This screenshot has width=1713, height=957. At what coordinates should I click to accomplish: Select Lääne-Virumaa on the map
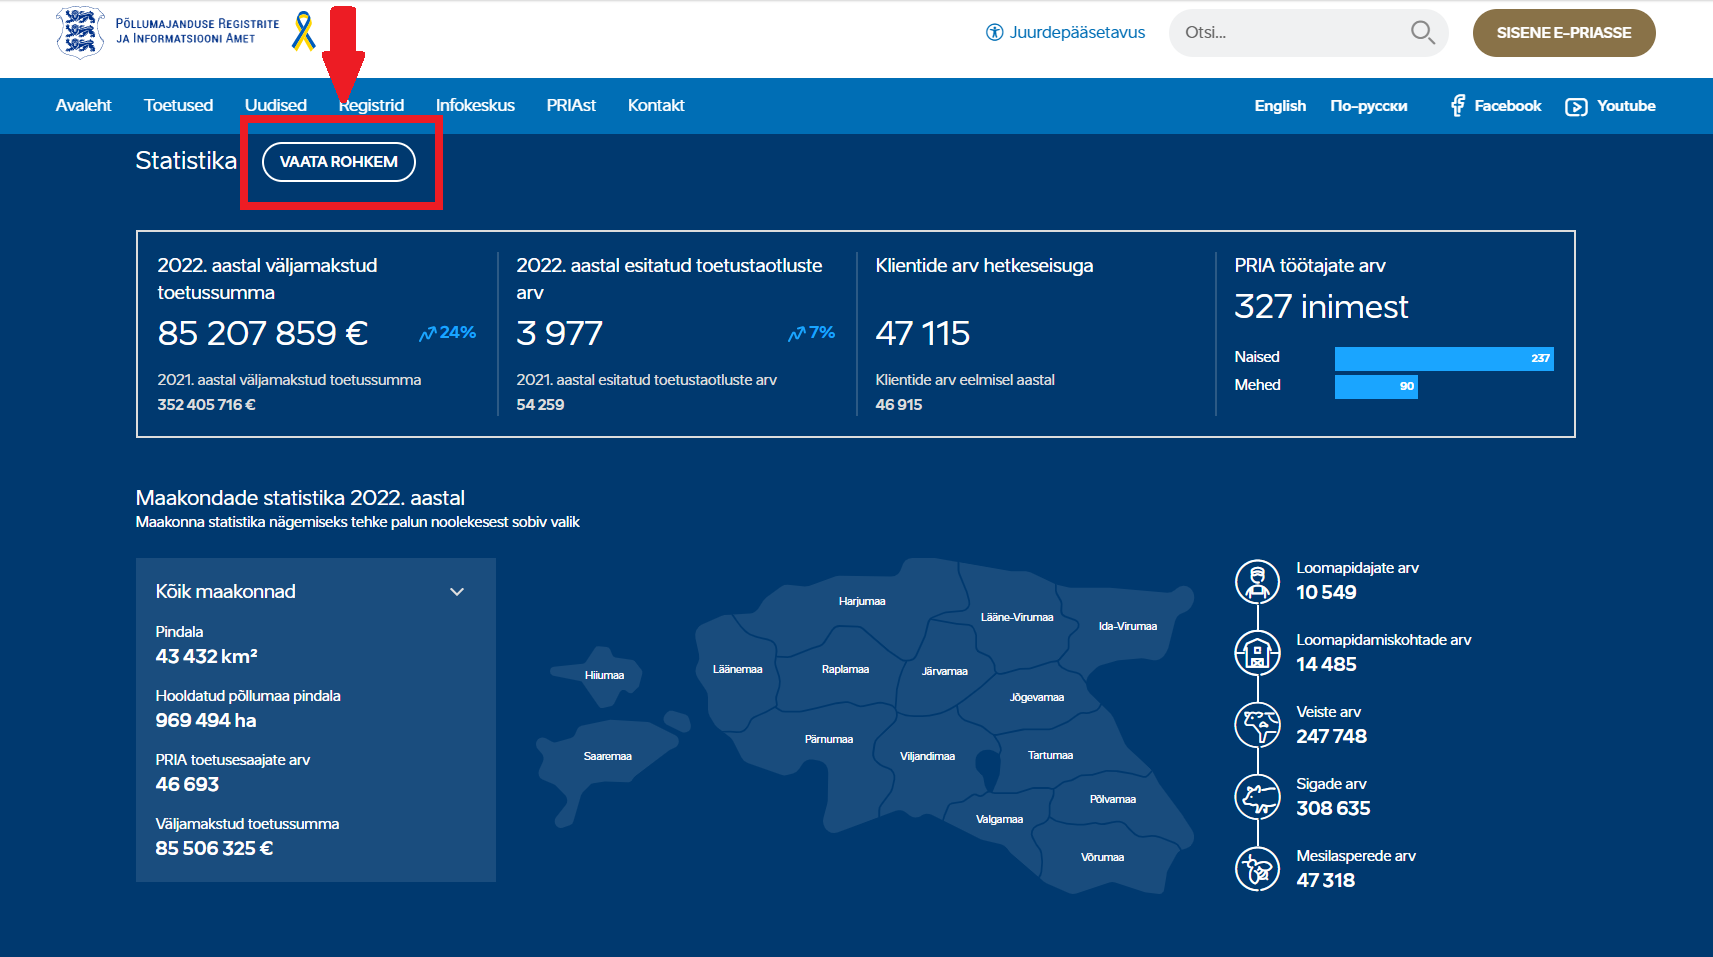click(x=1017, y=617)
